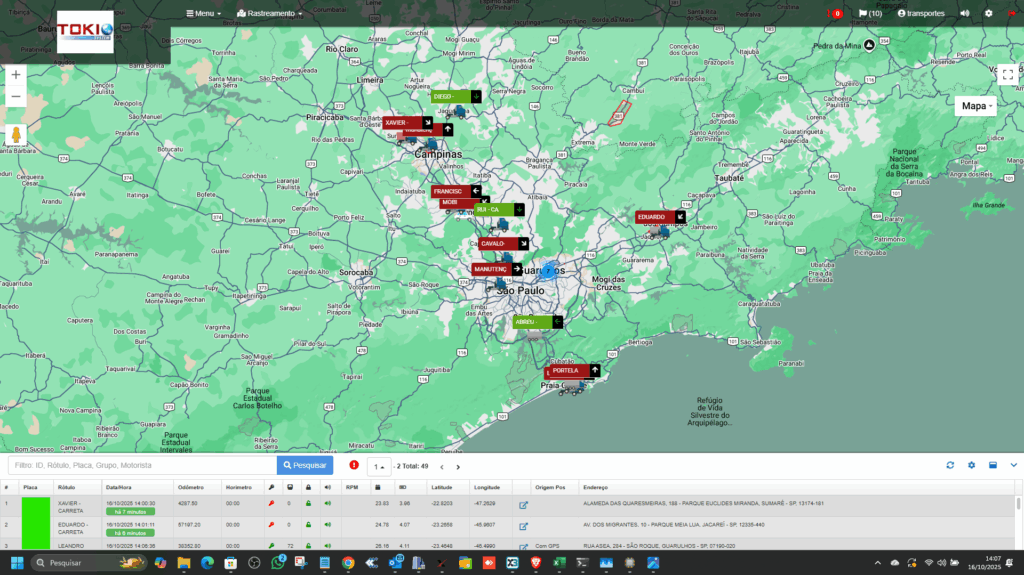This screenshot has width=1024, height=575.
Task: Refresh the vehicle list grid
Action: click(950, 465)
